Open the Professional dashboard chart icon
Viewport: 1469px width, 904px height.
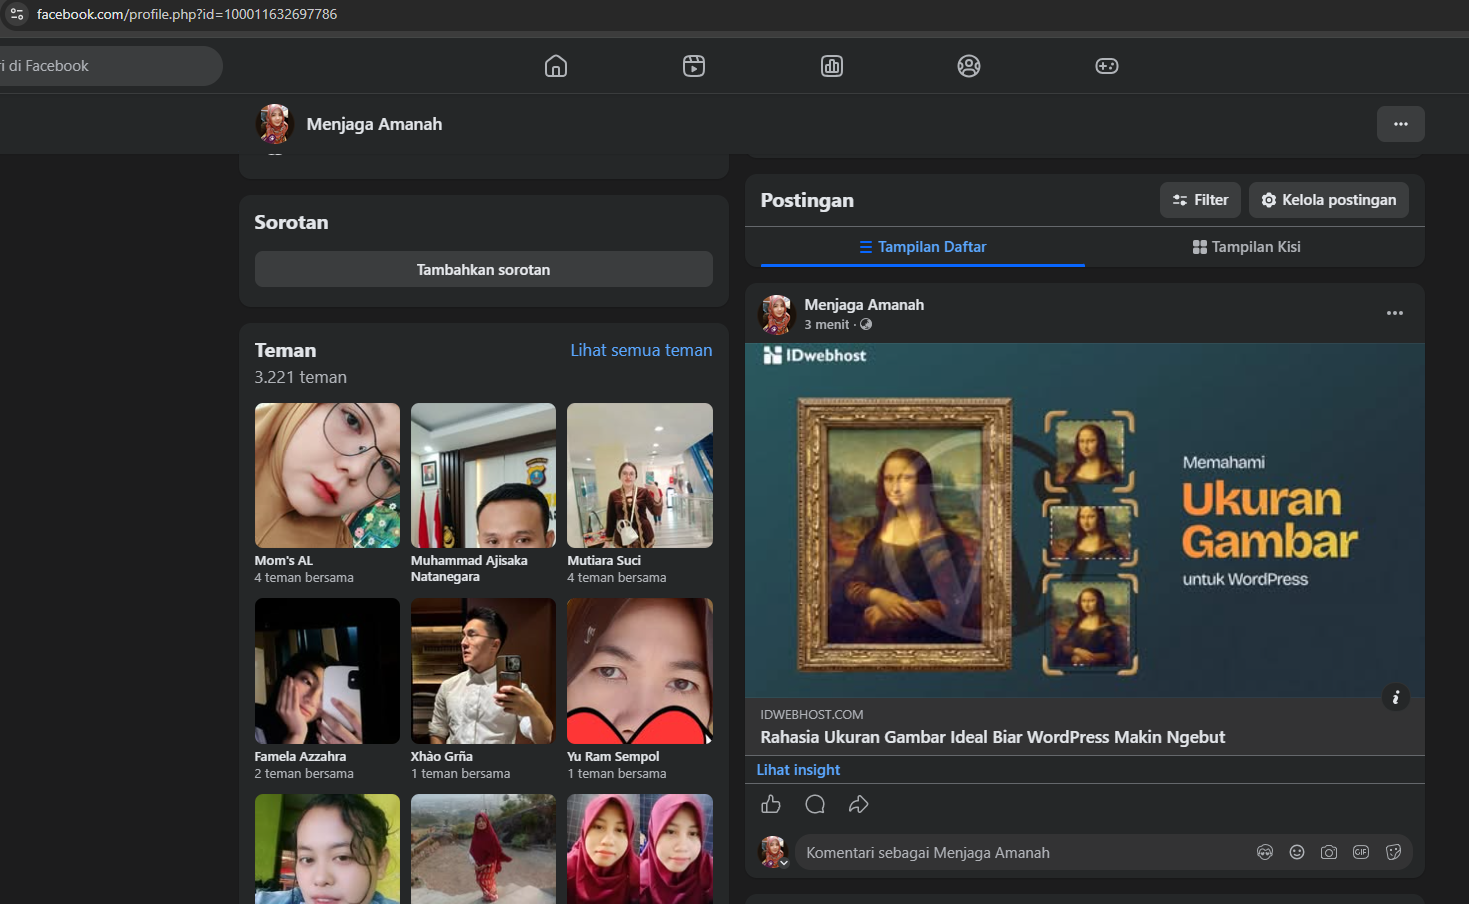tap(832, 66)
